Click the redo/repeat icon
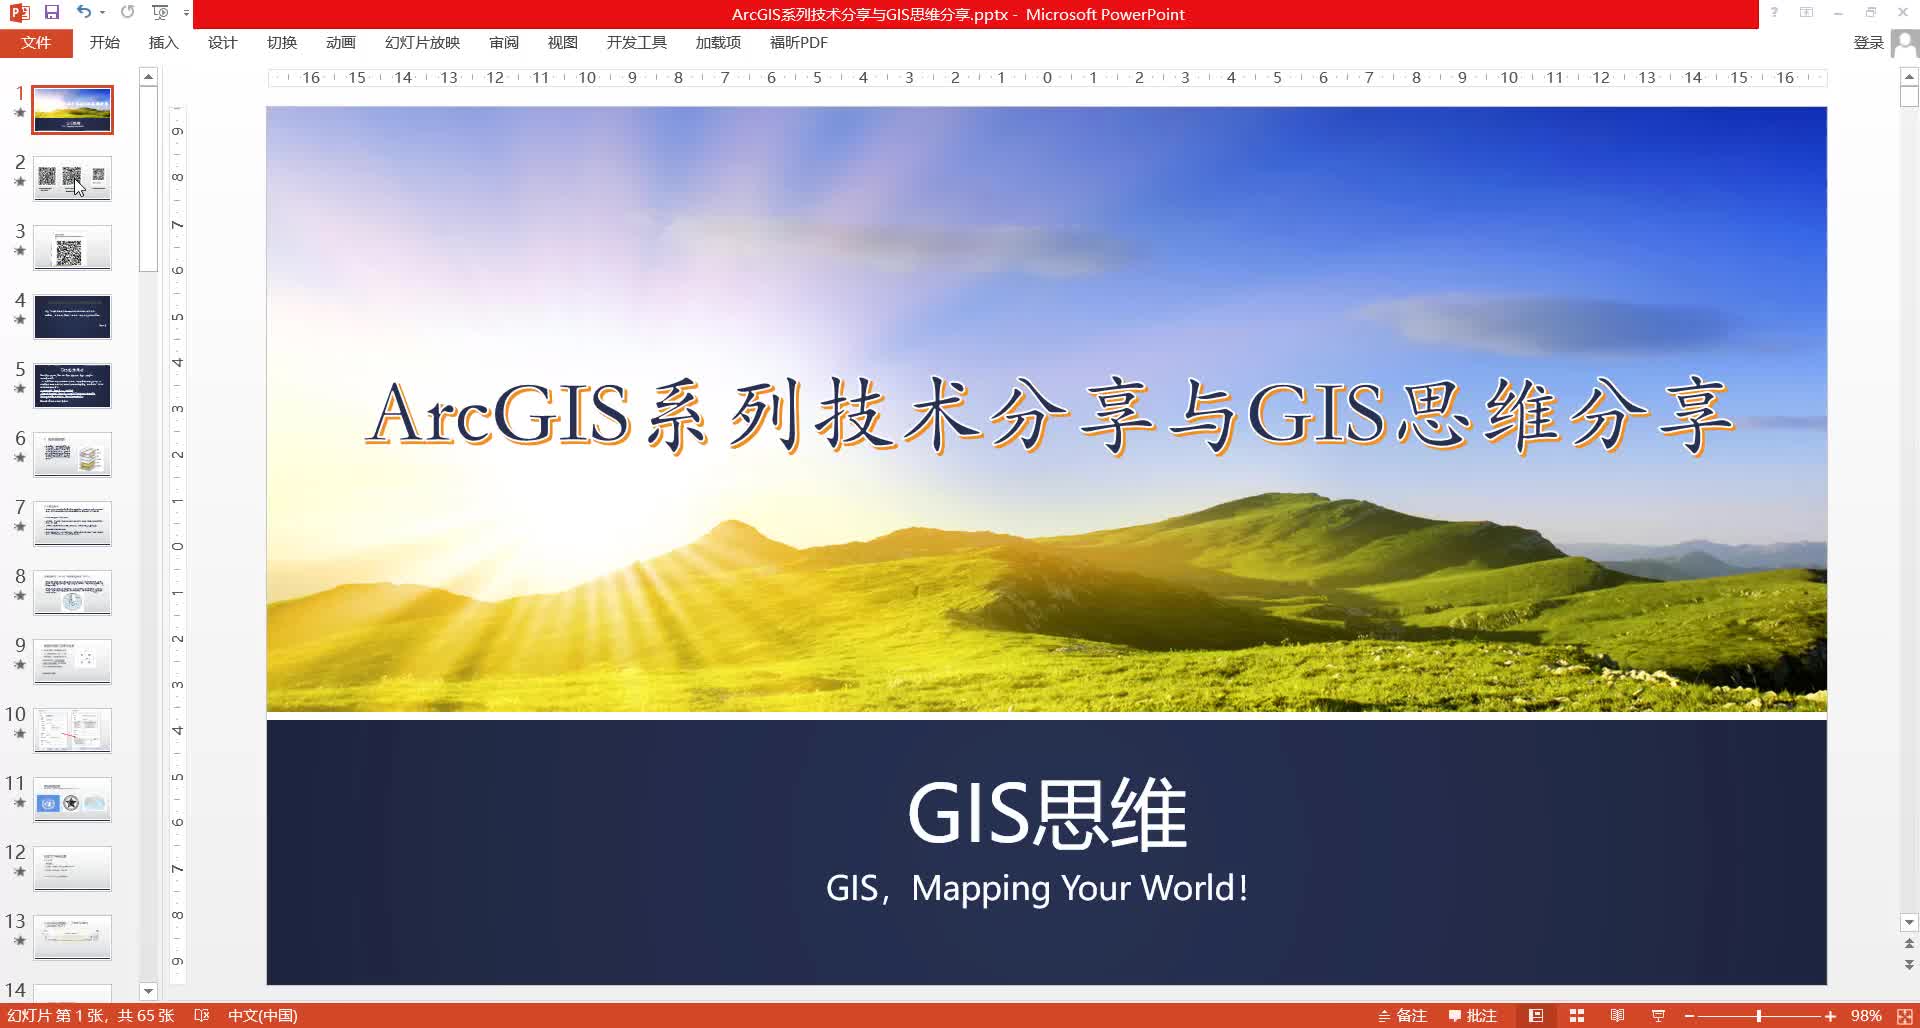 (127, 13)
